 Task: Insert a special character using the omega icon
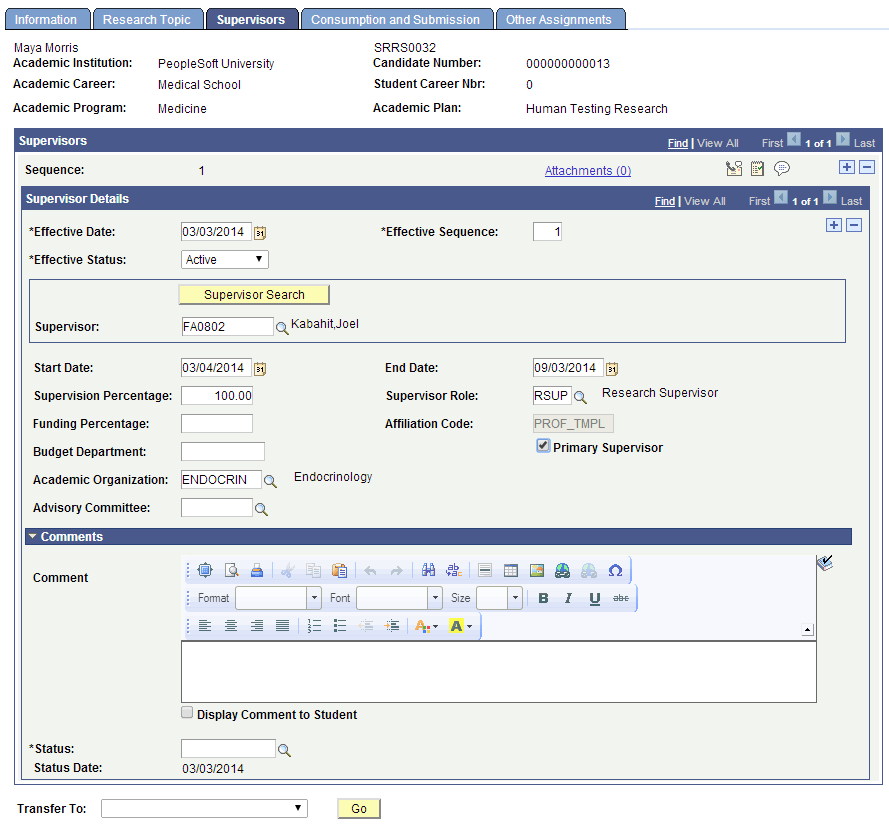[617, 570]
